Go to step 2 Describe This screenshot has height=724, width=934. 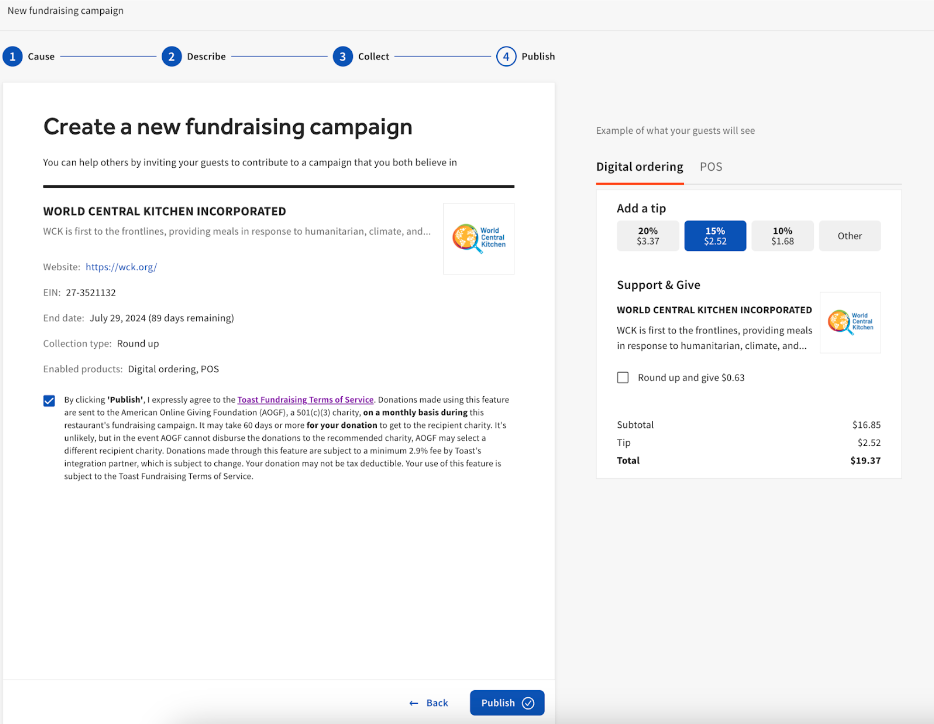172,57
